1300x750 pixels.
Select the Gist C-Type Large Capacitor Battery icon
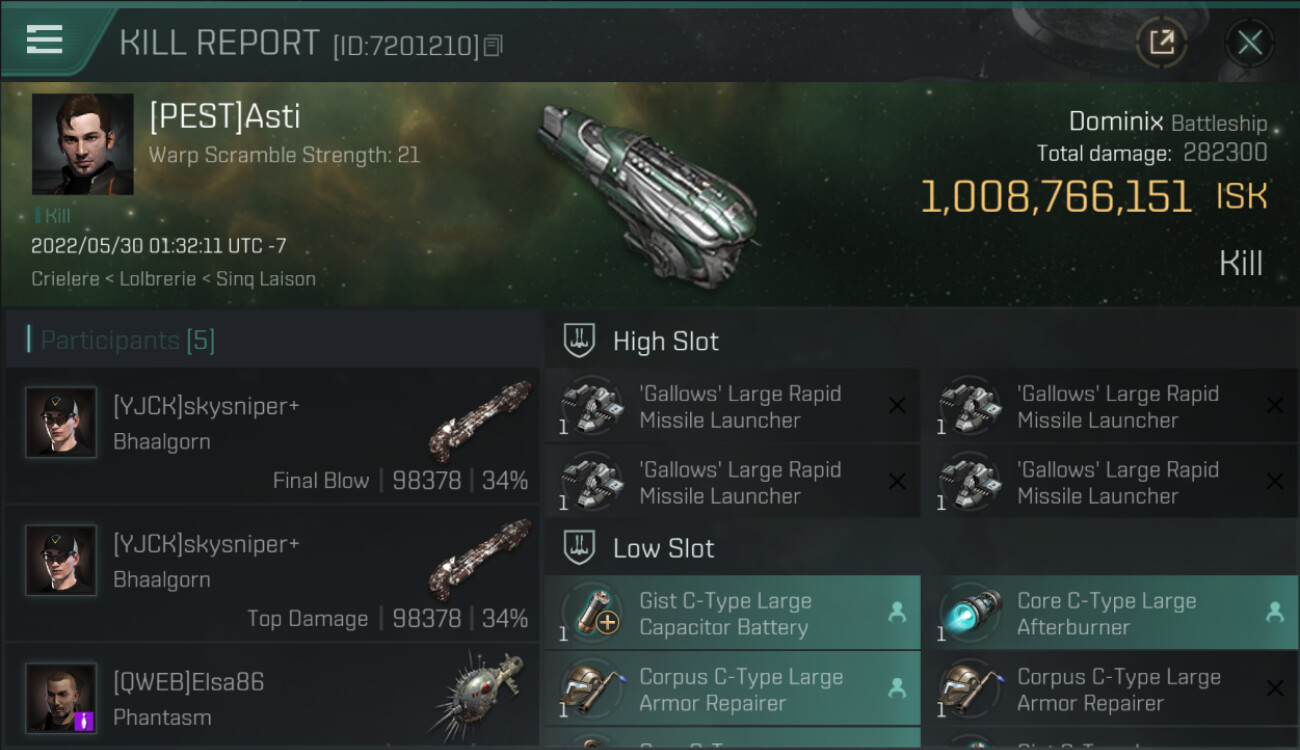tap(591, 613)
